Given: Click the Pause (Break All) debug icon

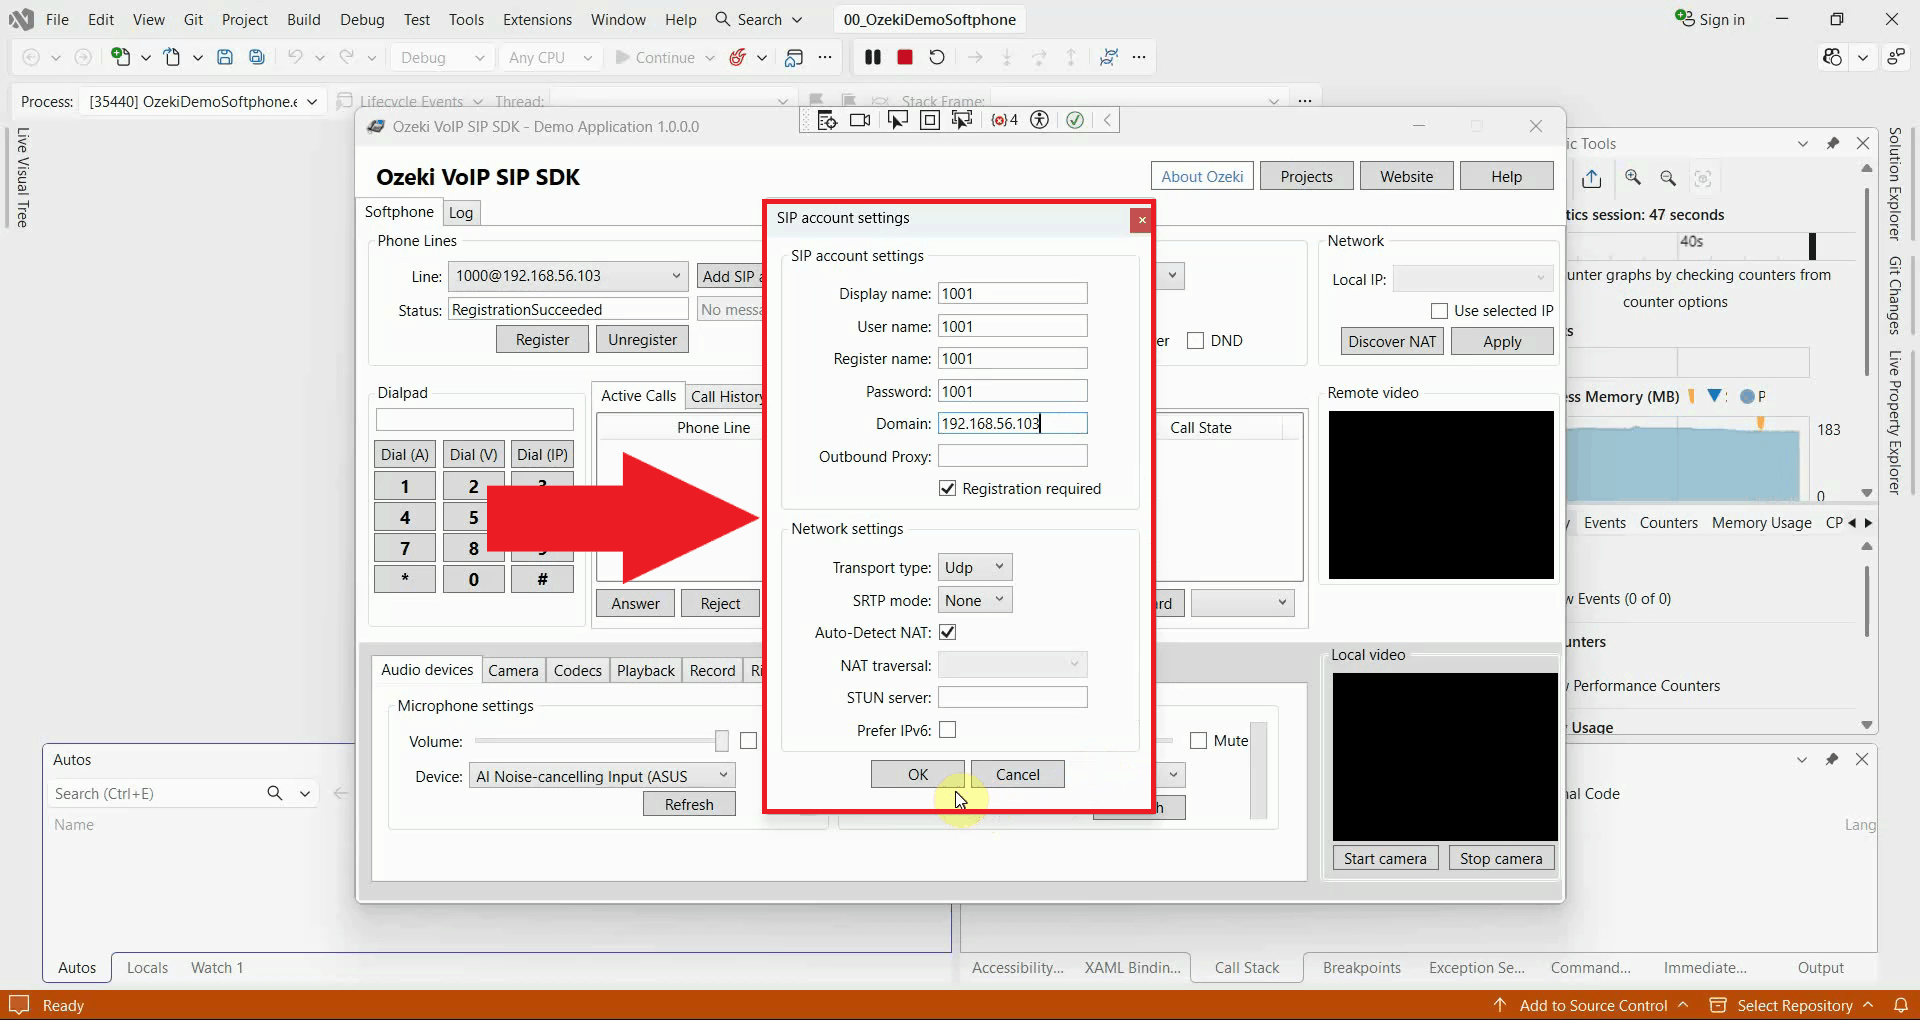Looking at the screenshot, I should pyautogui.click(x=873, y=57).
